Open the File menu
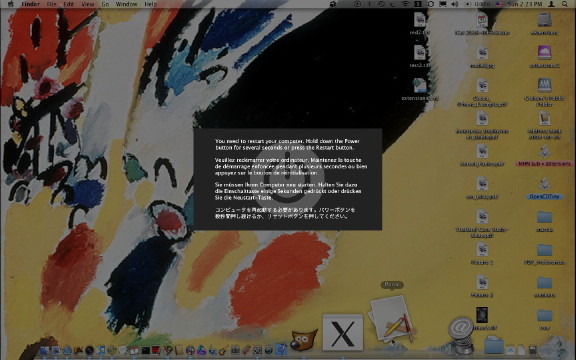The height and width of the screenshot is (360, 576). pyautogui.click(x=51, y=4)
